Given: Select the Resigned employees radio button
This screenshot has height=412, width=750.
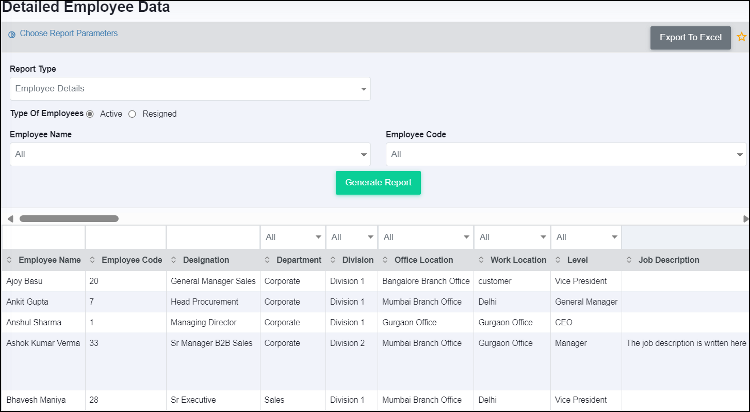Looking at the screenshot, I should coord(132,114).
